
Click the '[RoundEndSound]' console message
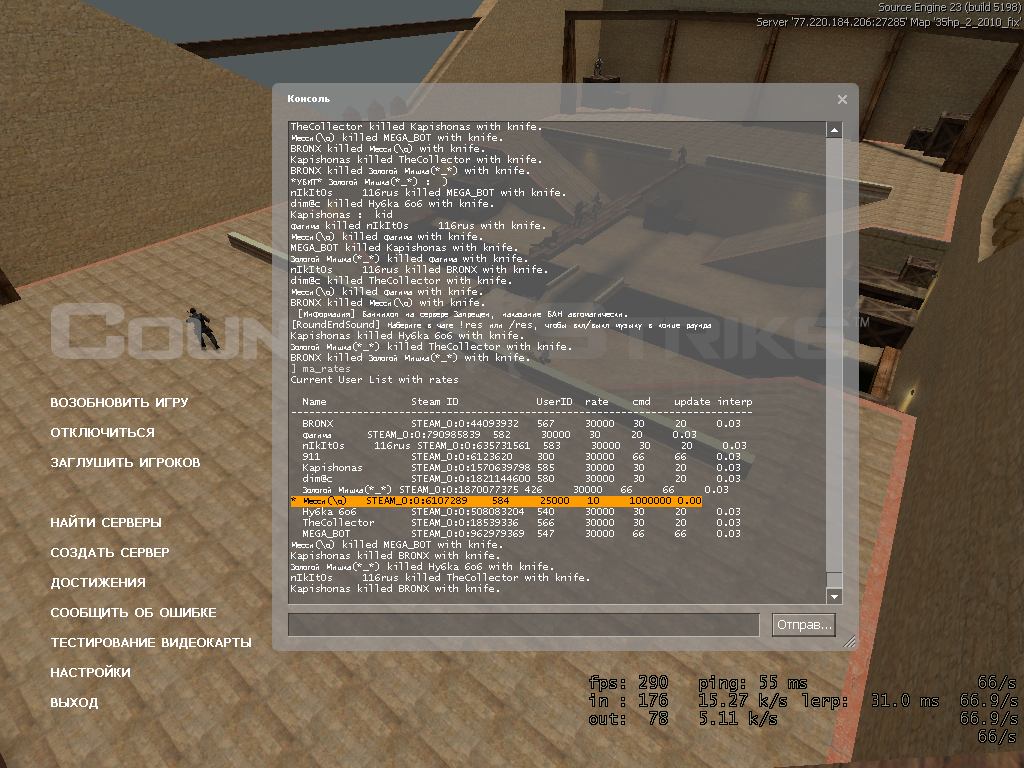[501, 325]
